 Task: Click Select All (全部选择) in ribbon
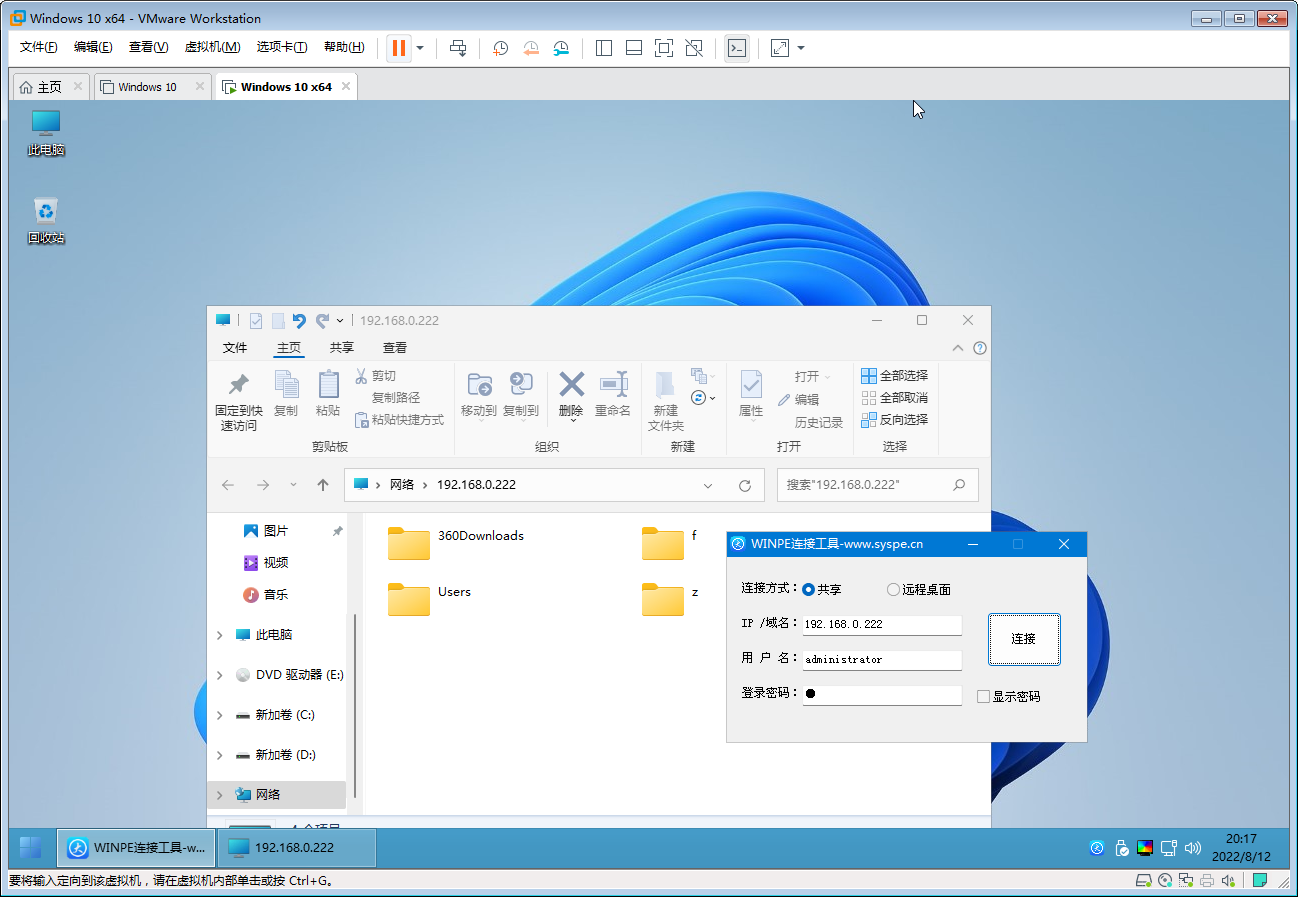[895, 376]
